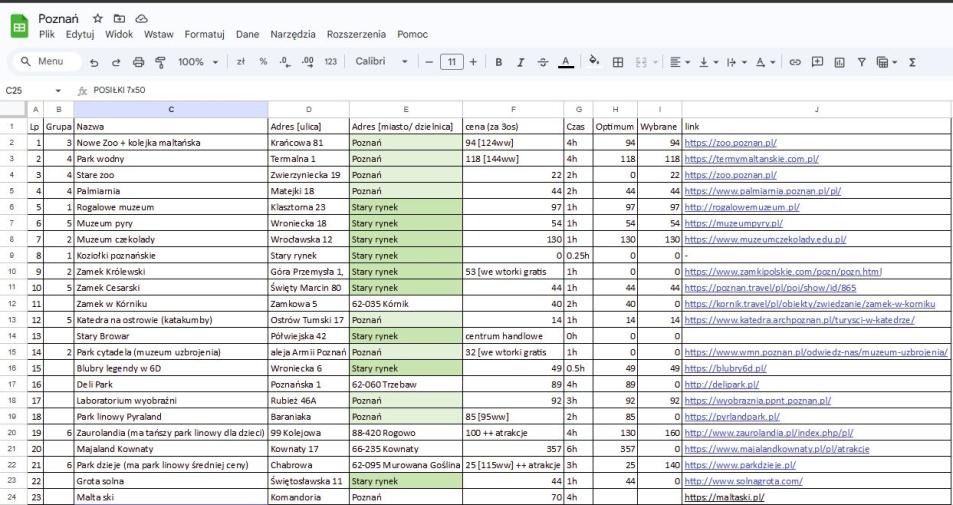Image resolution: width=953 pixels, height=505 pixels.
Task: Open the borders tool
Action: pyautogui.click(x=619, y=62)
